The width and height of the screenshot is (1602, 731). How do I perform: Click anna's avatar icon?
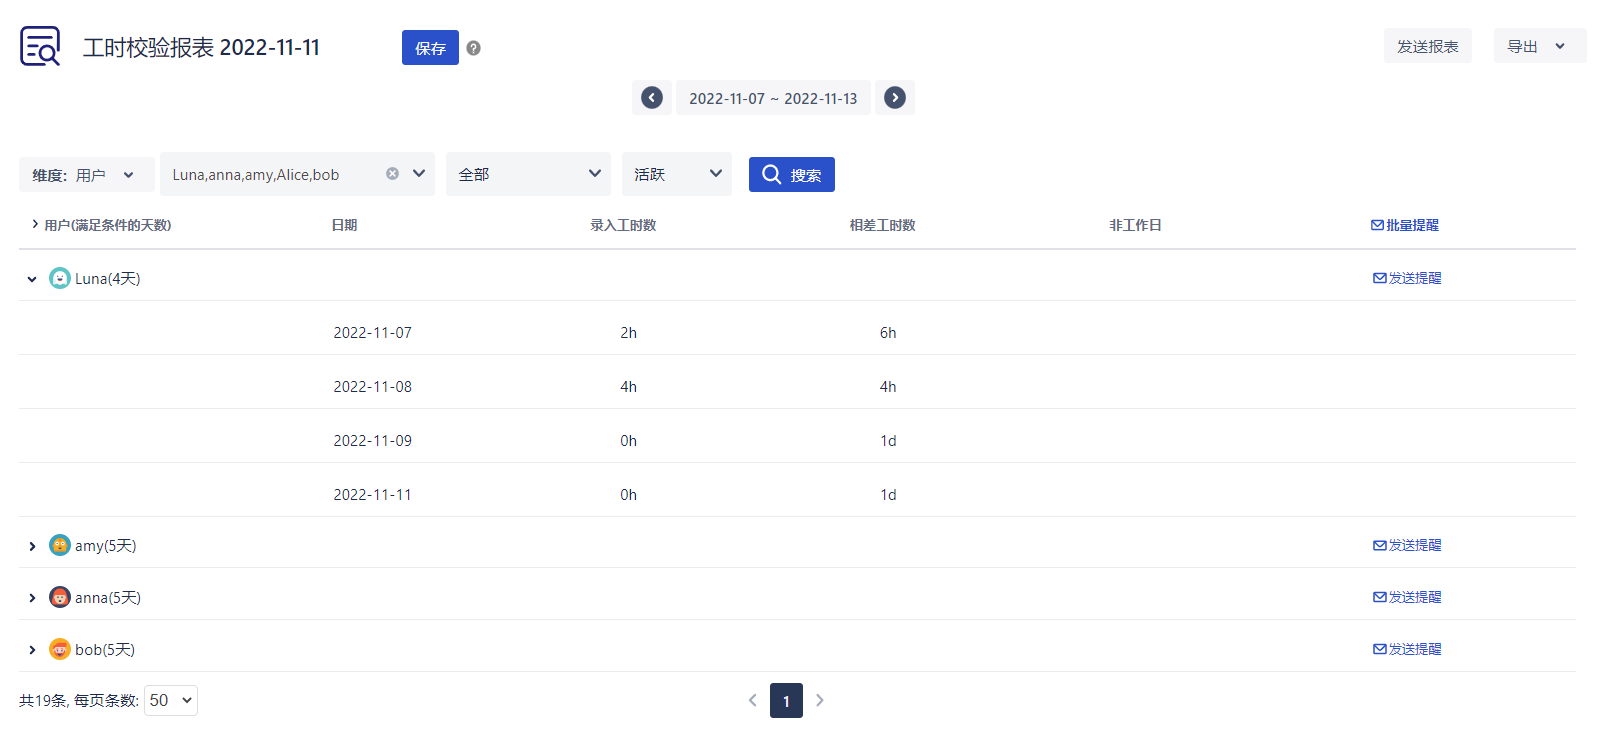[x=60, y=597]
